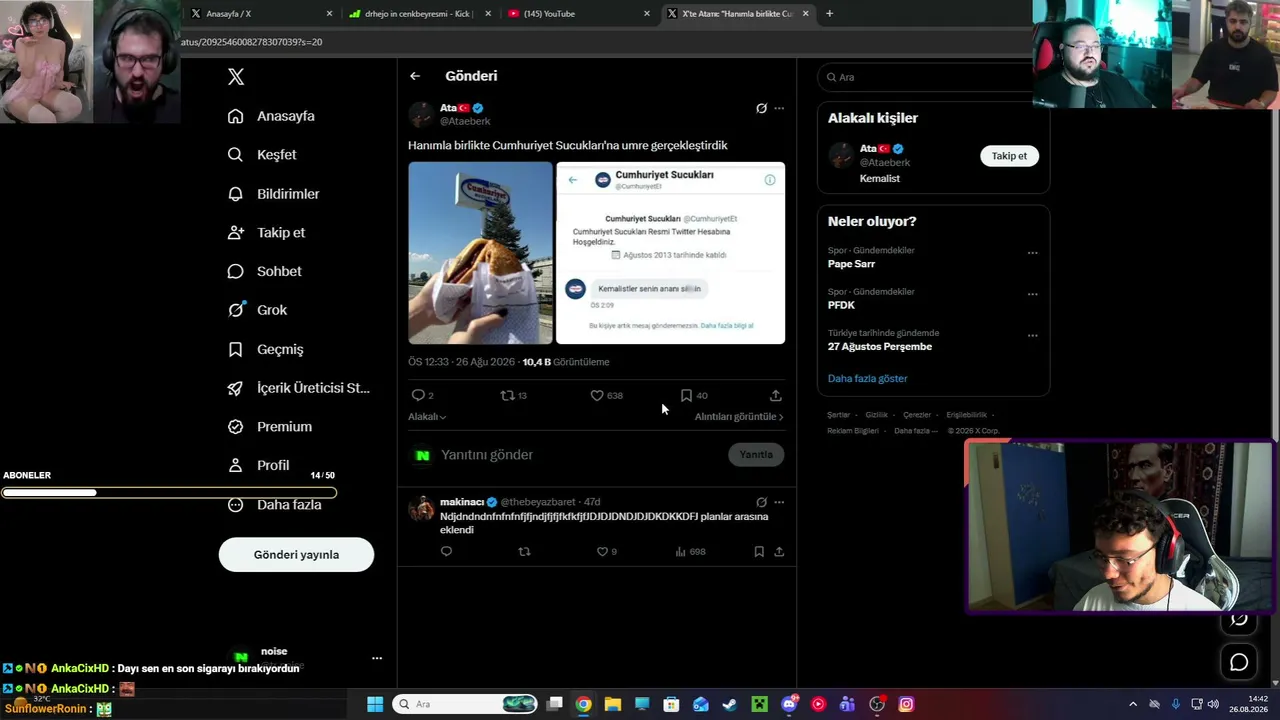The image size is (1280, 720).
Task: Click the reply icon on the main post
Action: [418, 395]
